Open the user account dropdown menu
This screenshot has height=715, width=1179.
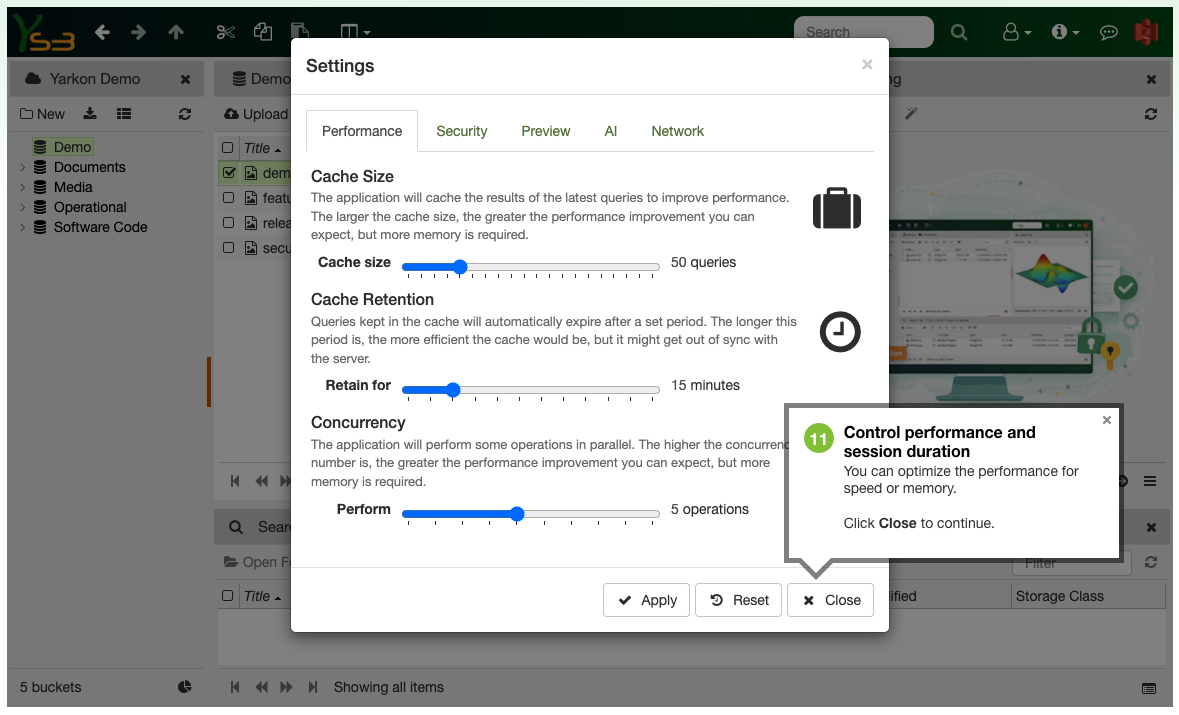[x=1017, y=32]
